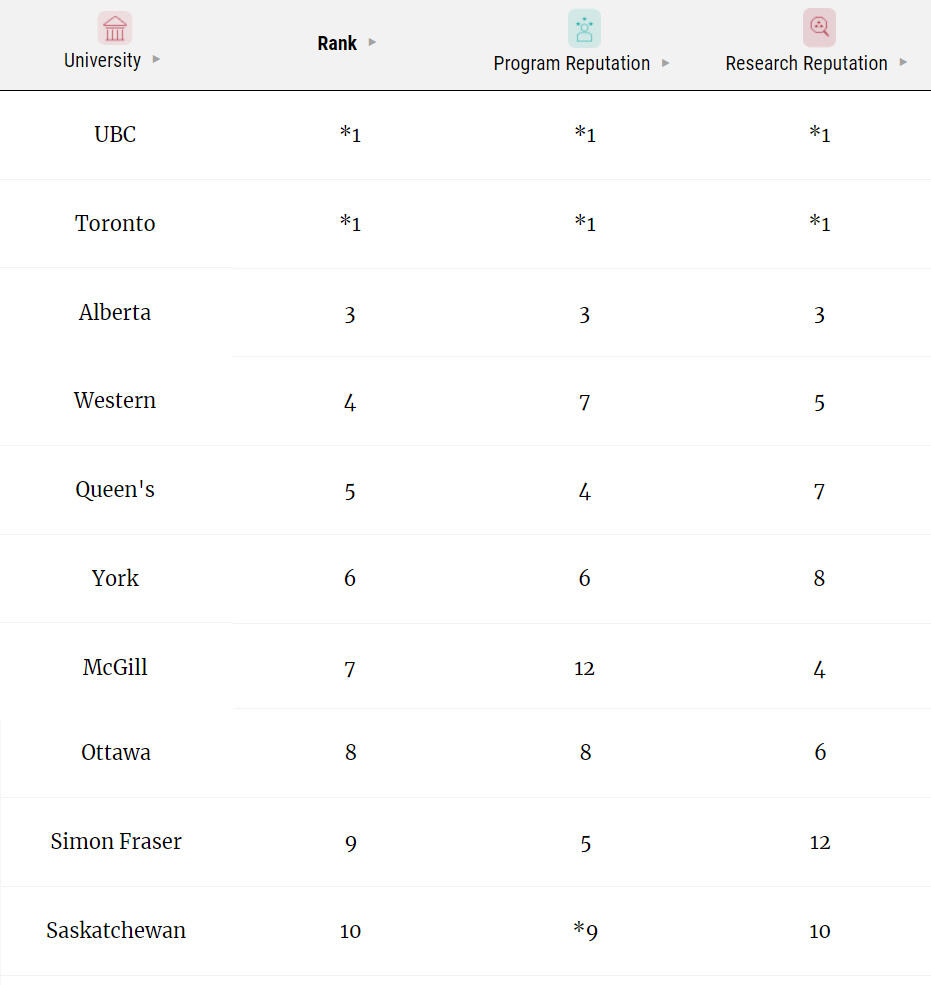Open Program Reputation sort arrow
This screenshot has width=931, height=985.
tap(665, 63)
